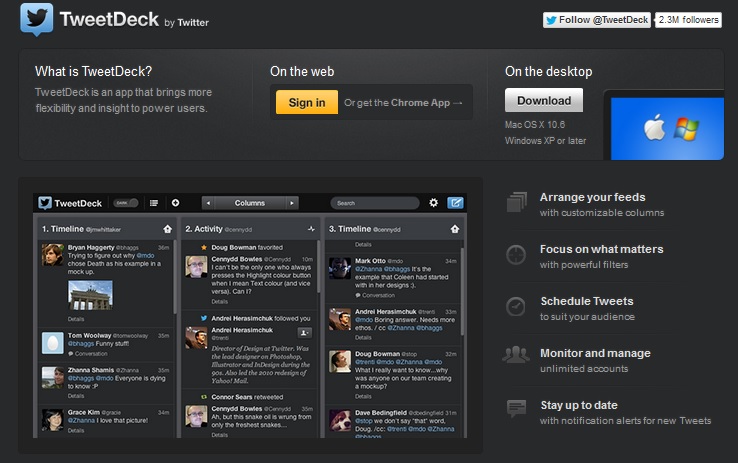This screenshot has width=738, height=463.
Task: Click the Monitor and manage people icon
Action: [516, 354]
